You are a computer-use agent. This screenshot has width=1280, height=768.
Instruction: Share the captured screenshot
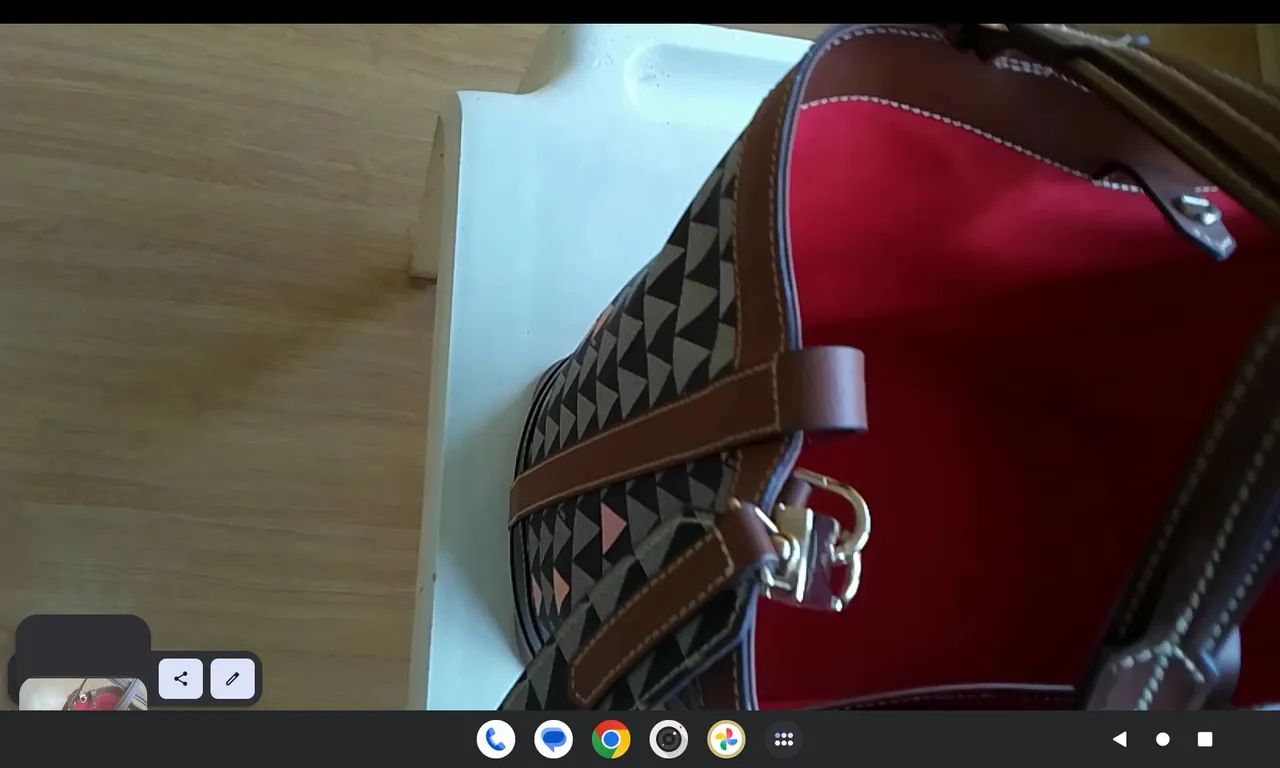click(181, 679)
